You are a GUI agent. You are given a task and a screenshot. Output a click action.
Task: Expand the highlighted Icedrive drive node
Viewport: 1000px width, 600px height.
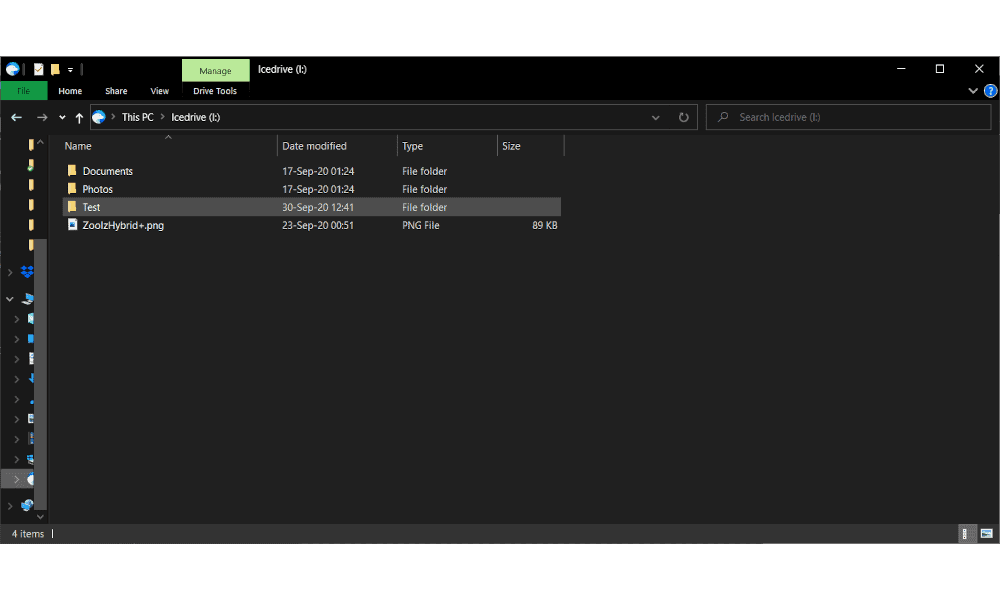point(17,479)
